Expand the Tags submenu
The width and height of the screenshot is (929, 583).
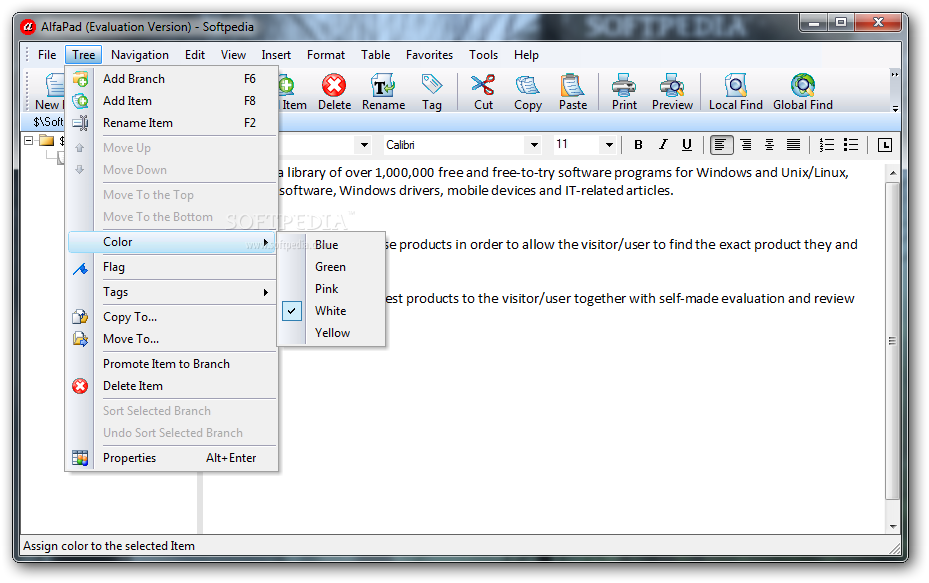[172, 292]
